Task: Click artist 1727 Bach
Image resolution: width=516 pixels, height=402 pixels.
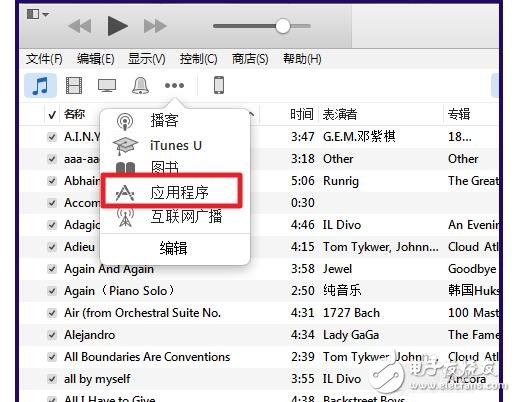Action: [351, 313]
